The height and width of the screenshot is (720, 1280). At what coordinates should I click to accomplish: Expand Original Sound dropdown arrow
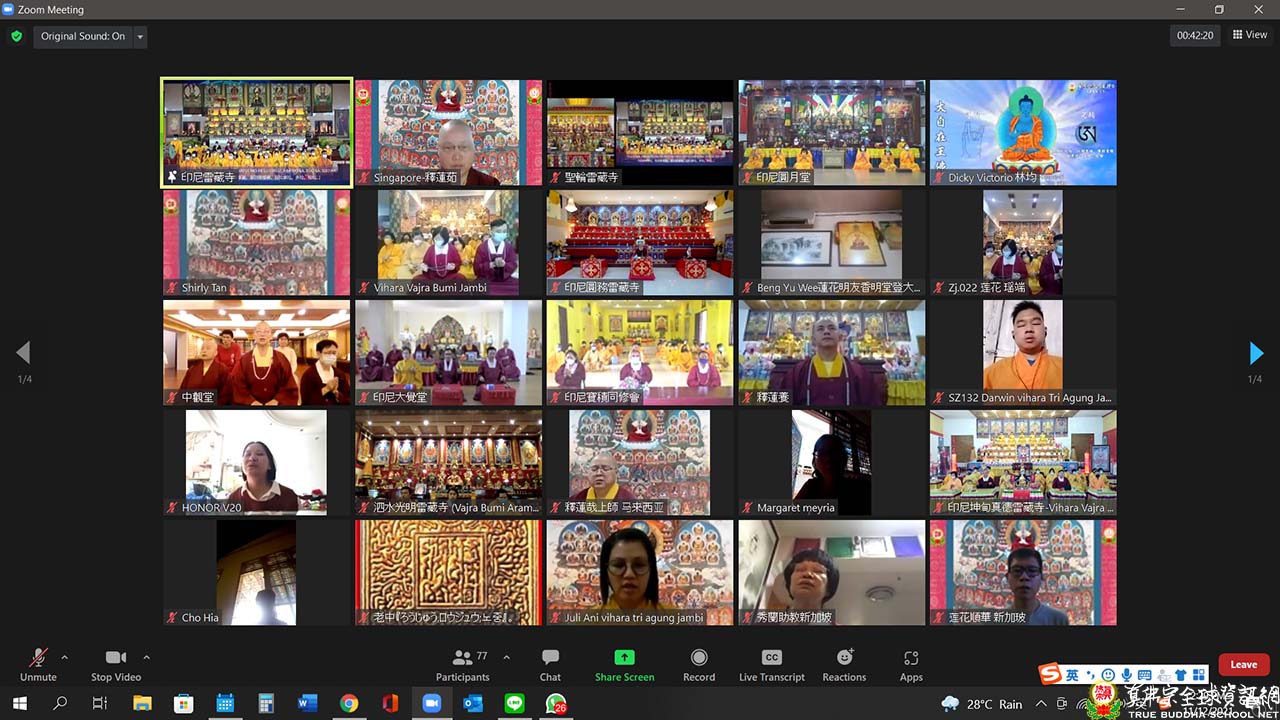[x=140, y=37]
